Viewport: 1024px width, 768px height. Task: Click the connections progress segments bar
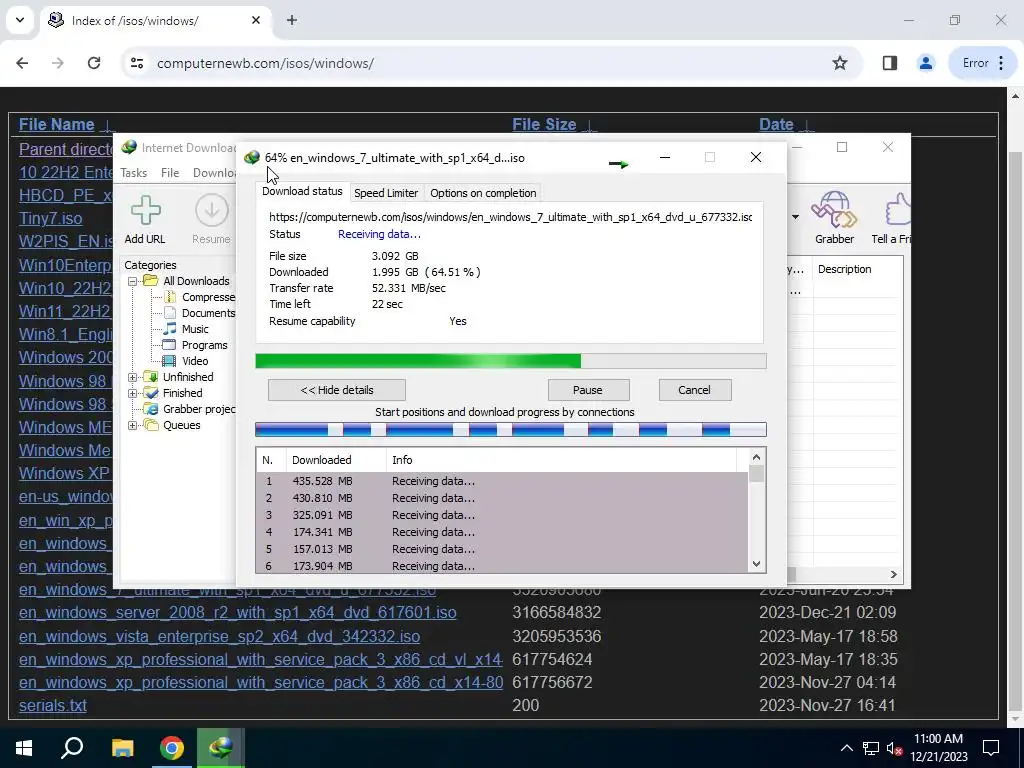pos(511,430)
